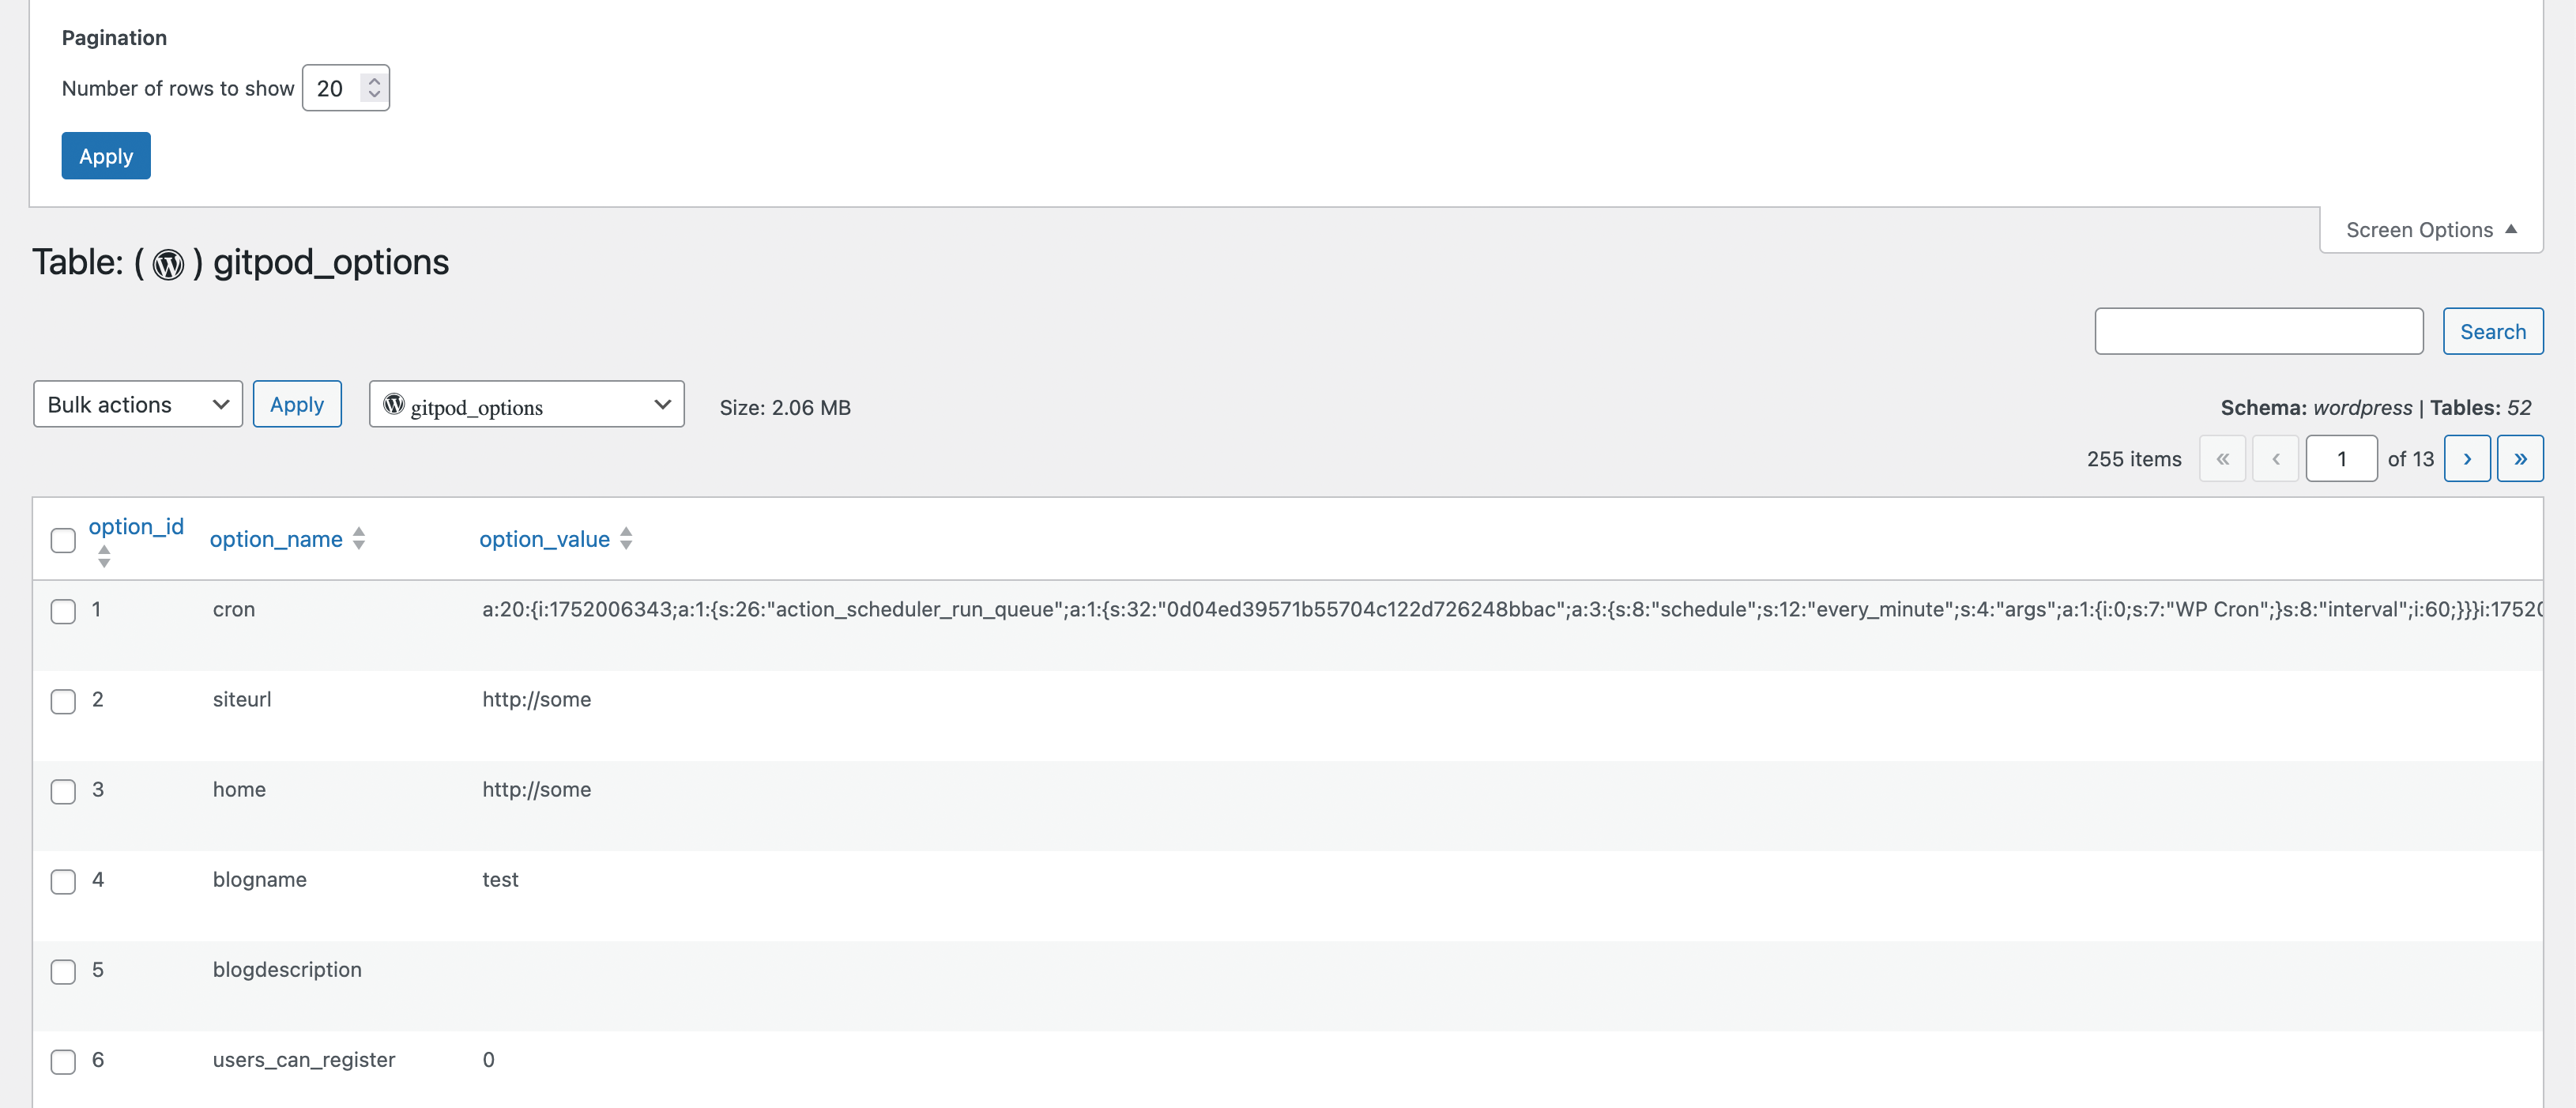Click the users_can_register value 0
The image size is (2576, 1108).
488,1059
